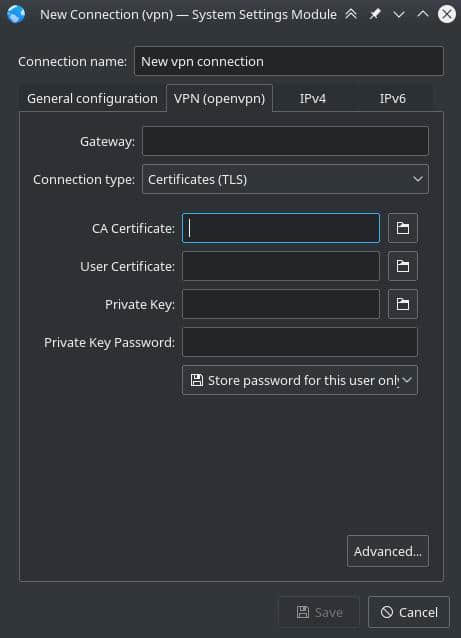Open the Connection type dropdown
This screenshot has width=461, height=638.
click(285, 179)
